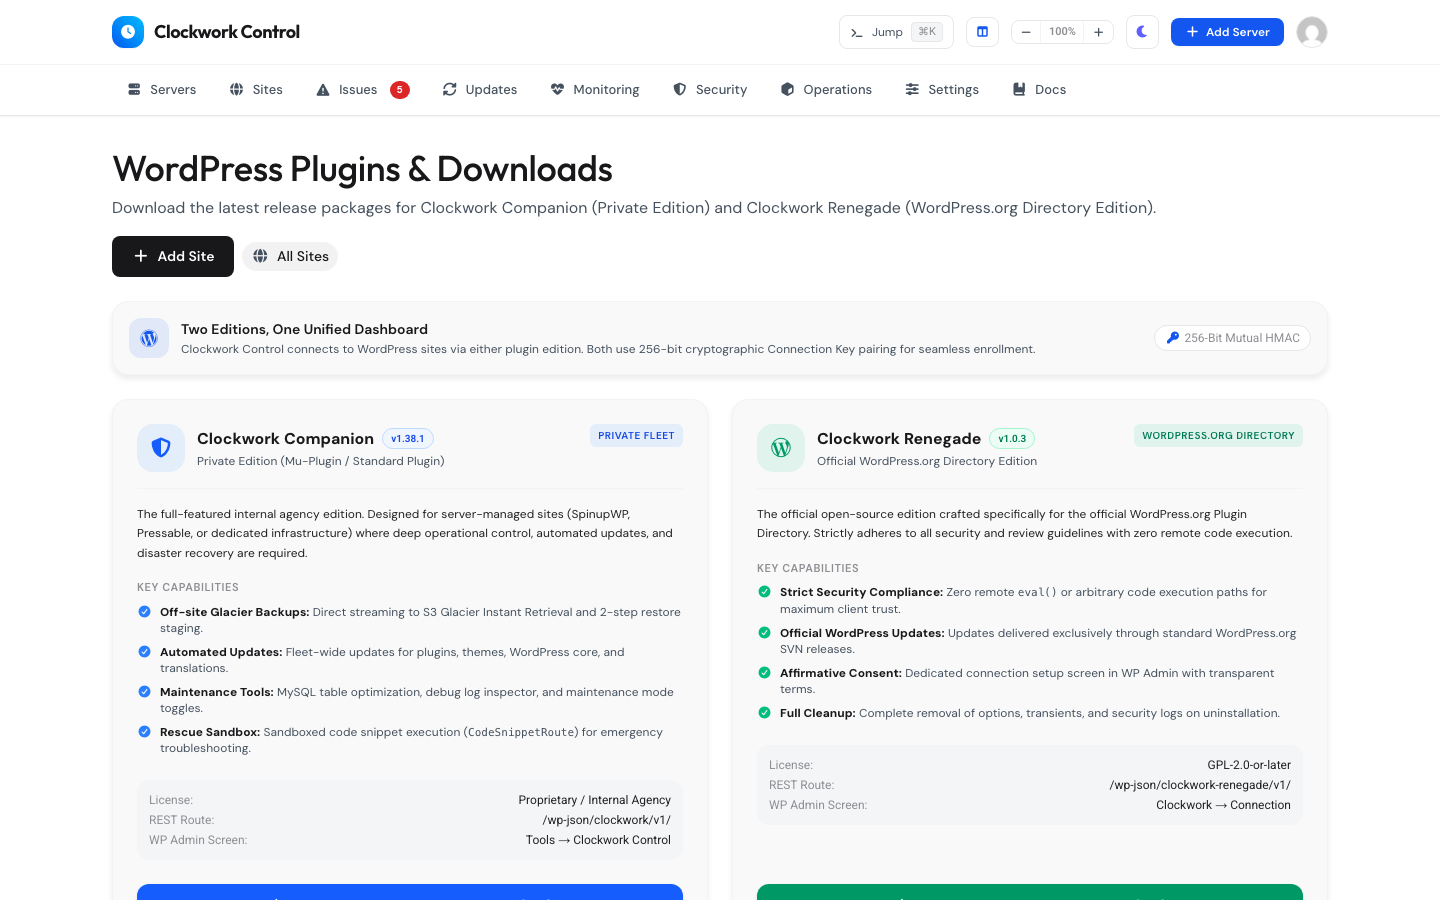The image size is (1440, 900).
Task: Click the check icon beside Automated Updates
Action: point(144,652)
